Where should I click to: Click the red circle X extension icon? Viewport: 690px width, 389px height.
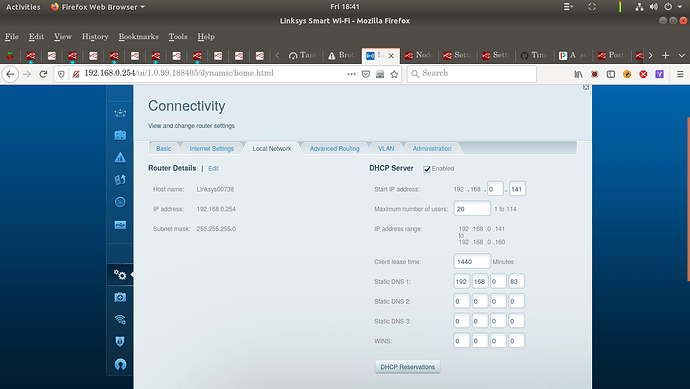pos(643,74)
